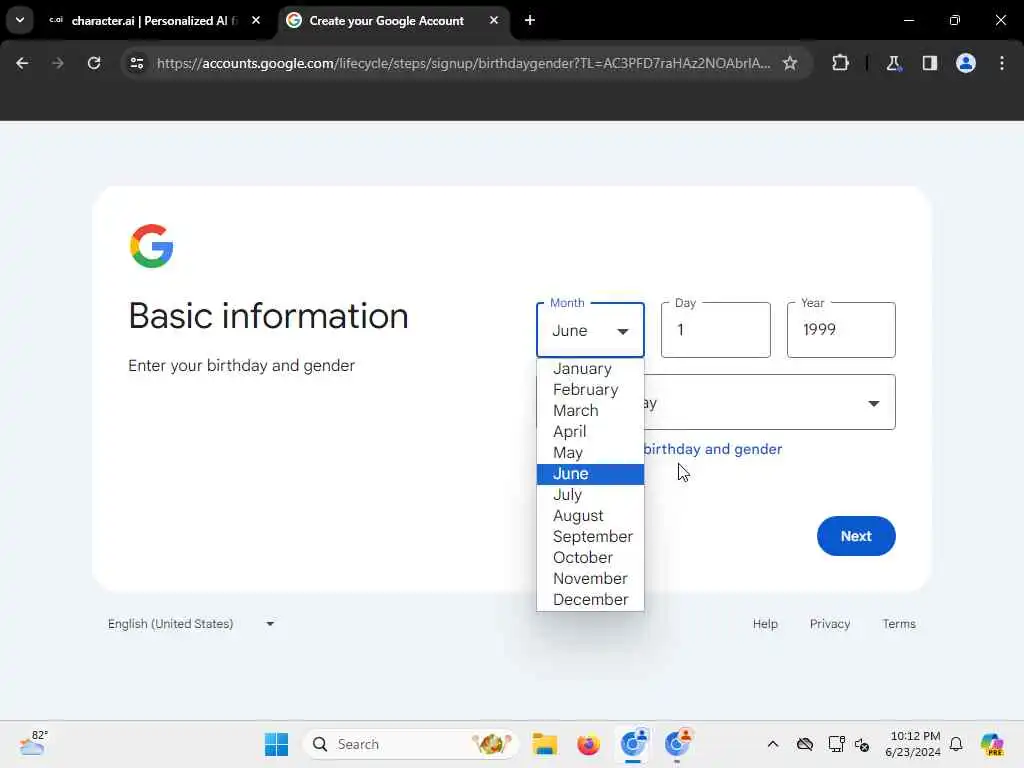Open the Gender dropdown arrow
Viewport: 1024px width, 768px height.
coord(873,403)
